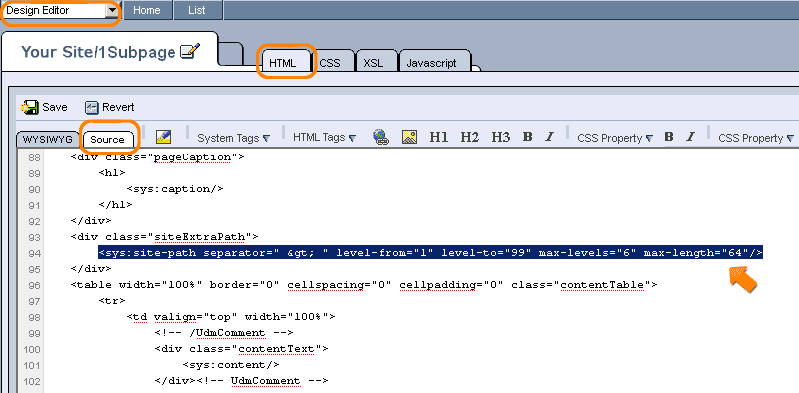Click the Your Site/1Subpage title
Viewport: 799px width, 393px height.
coord(98,52)
